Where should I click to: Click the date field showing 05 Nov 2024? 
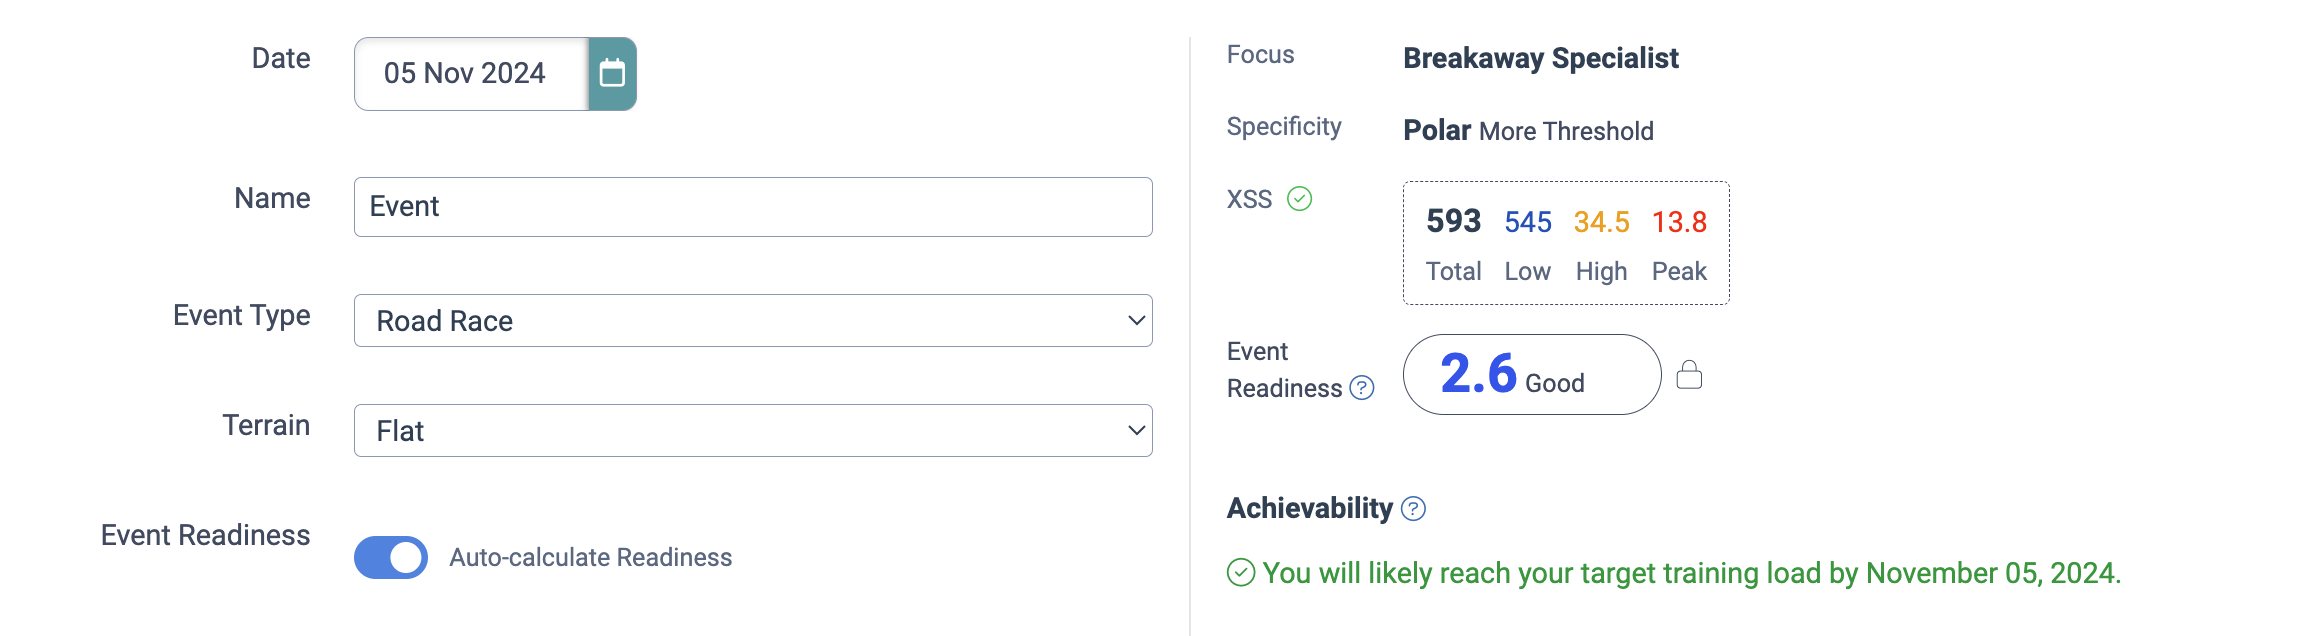[x=471, y=74]
